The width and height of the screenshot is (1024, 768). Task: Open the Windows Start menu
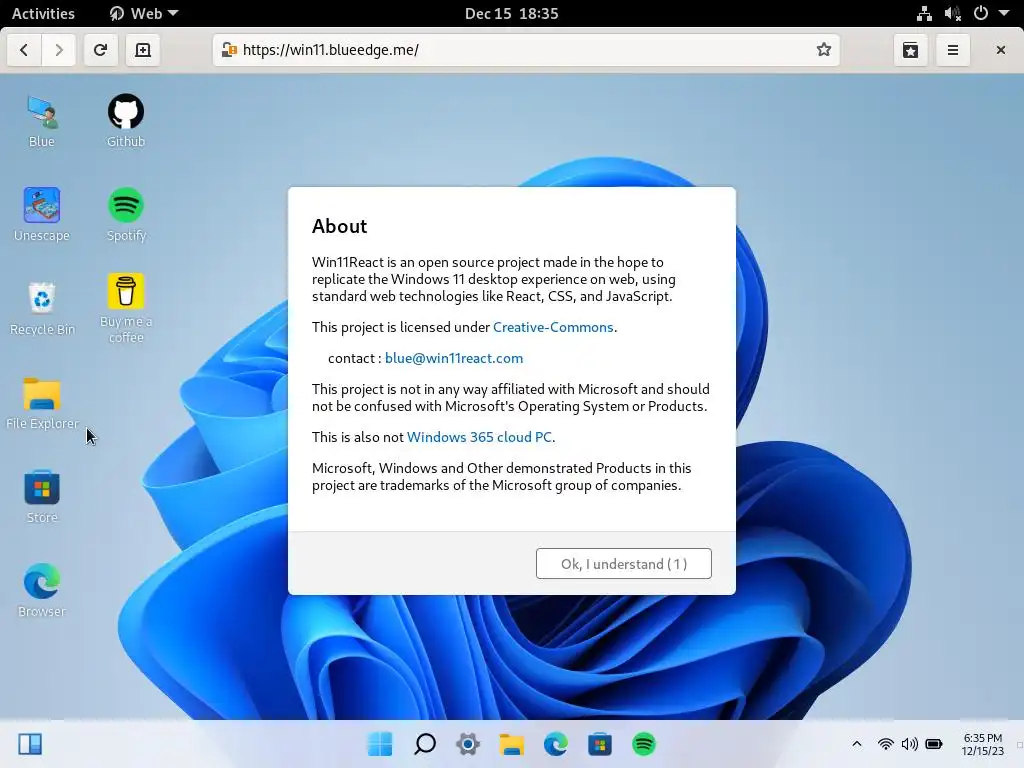380,744
